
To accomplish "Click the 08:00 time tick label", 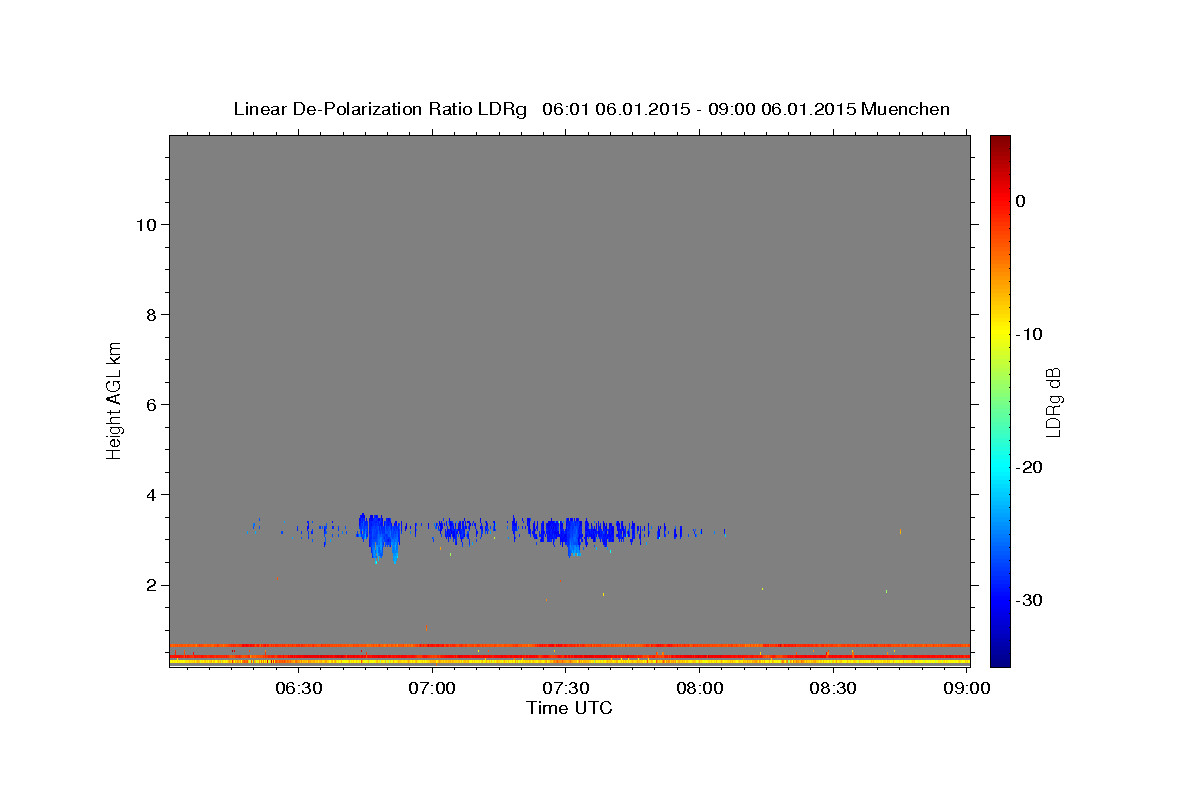I will pyautogui.click(x=700, y=688).
